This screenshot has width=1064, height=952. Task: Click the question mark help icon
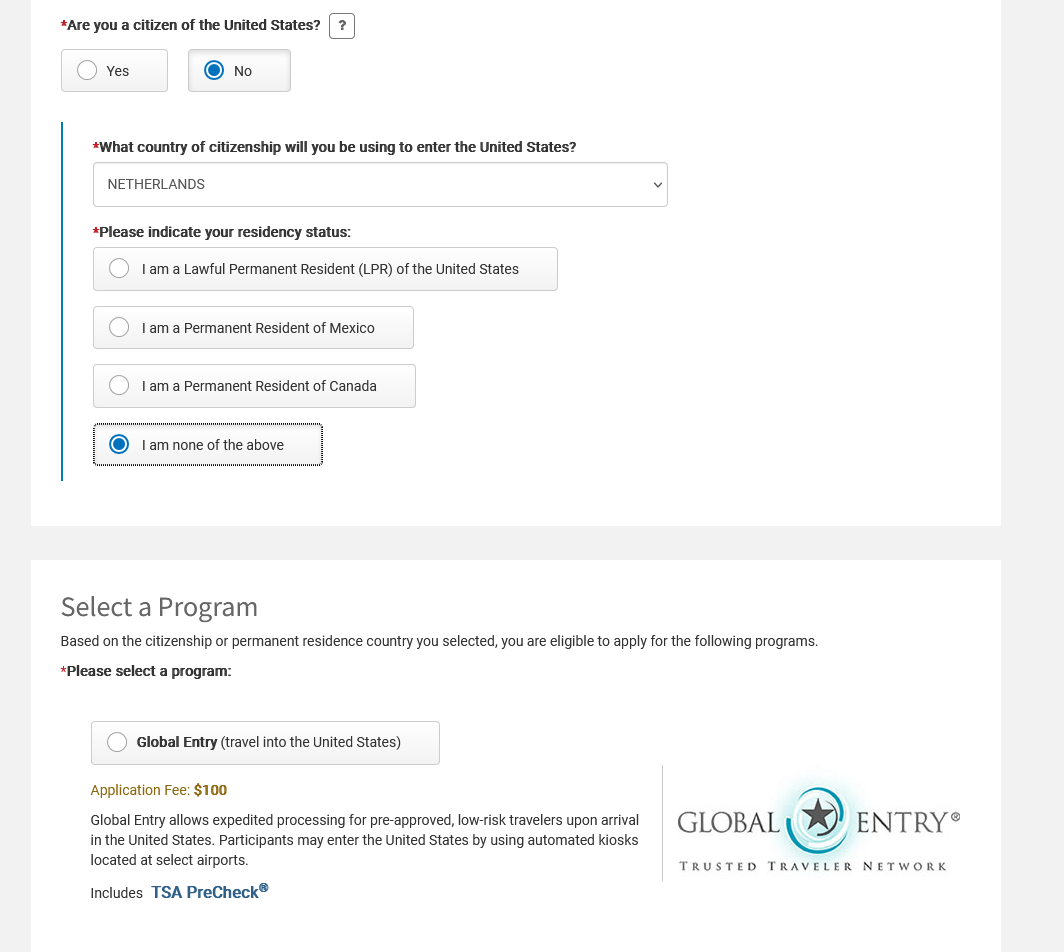tap(342, 26)
